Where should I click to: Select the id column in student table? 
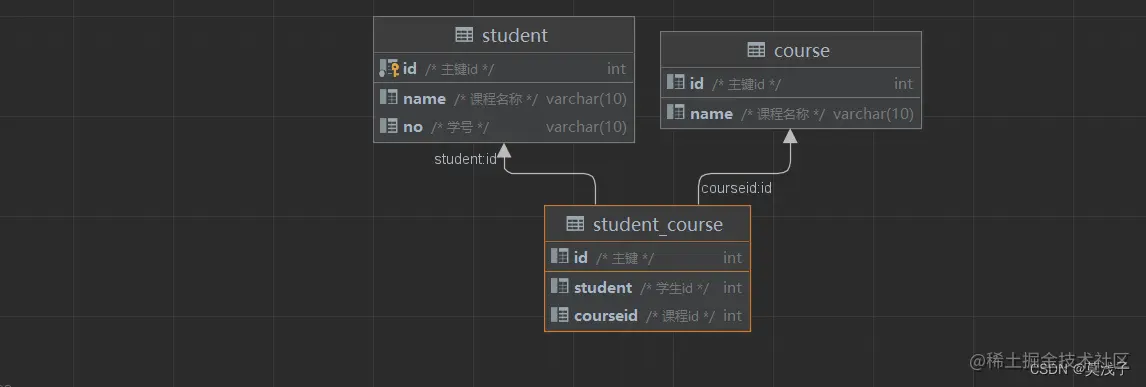click(504, 69)
